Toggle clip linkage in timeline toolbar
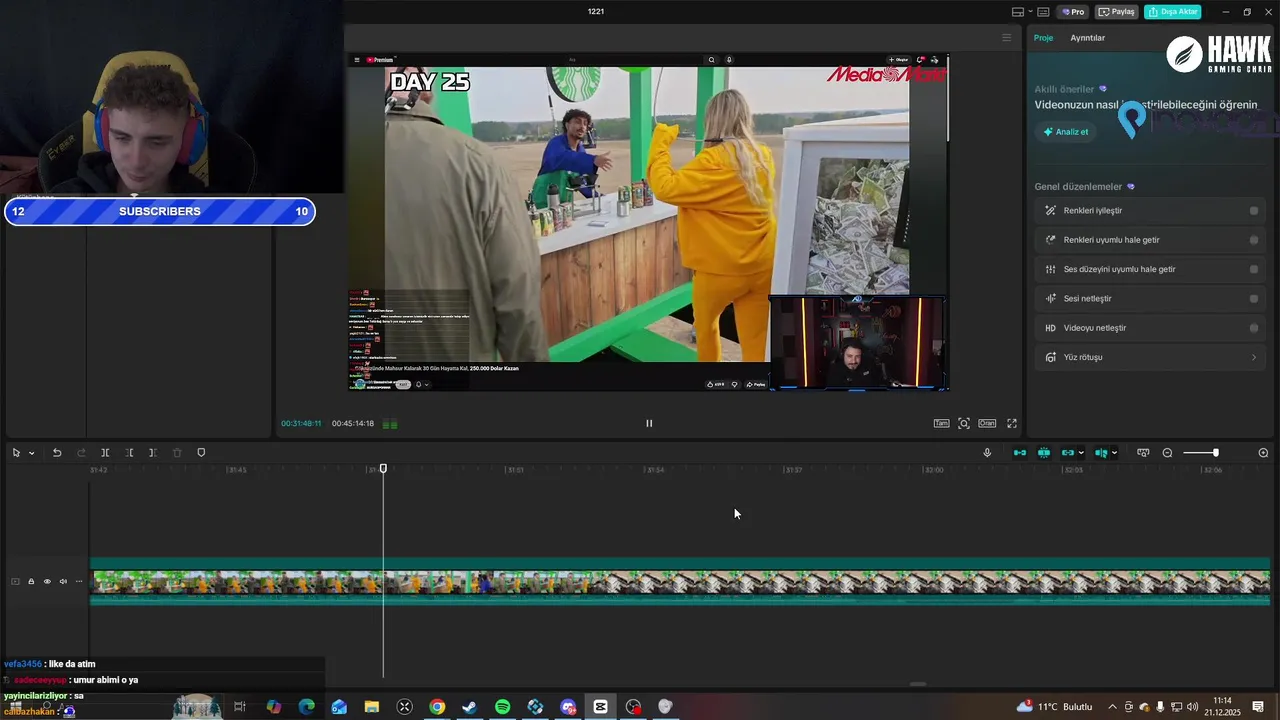 coord(1068,453)
